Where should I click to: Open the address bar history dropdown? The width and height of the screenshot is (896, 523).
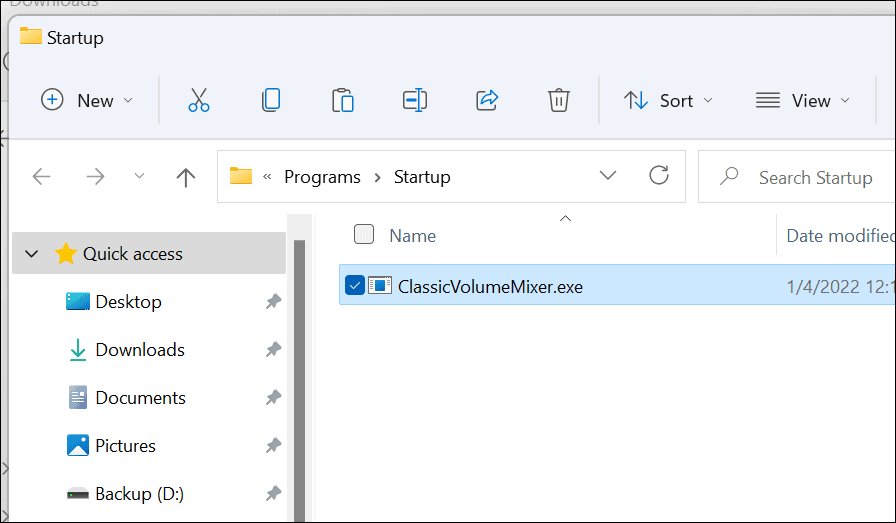point(607,176)
